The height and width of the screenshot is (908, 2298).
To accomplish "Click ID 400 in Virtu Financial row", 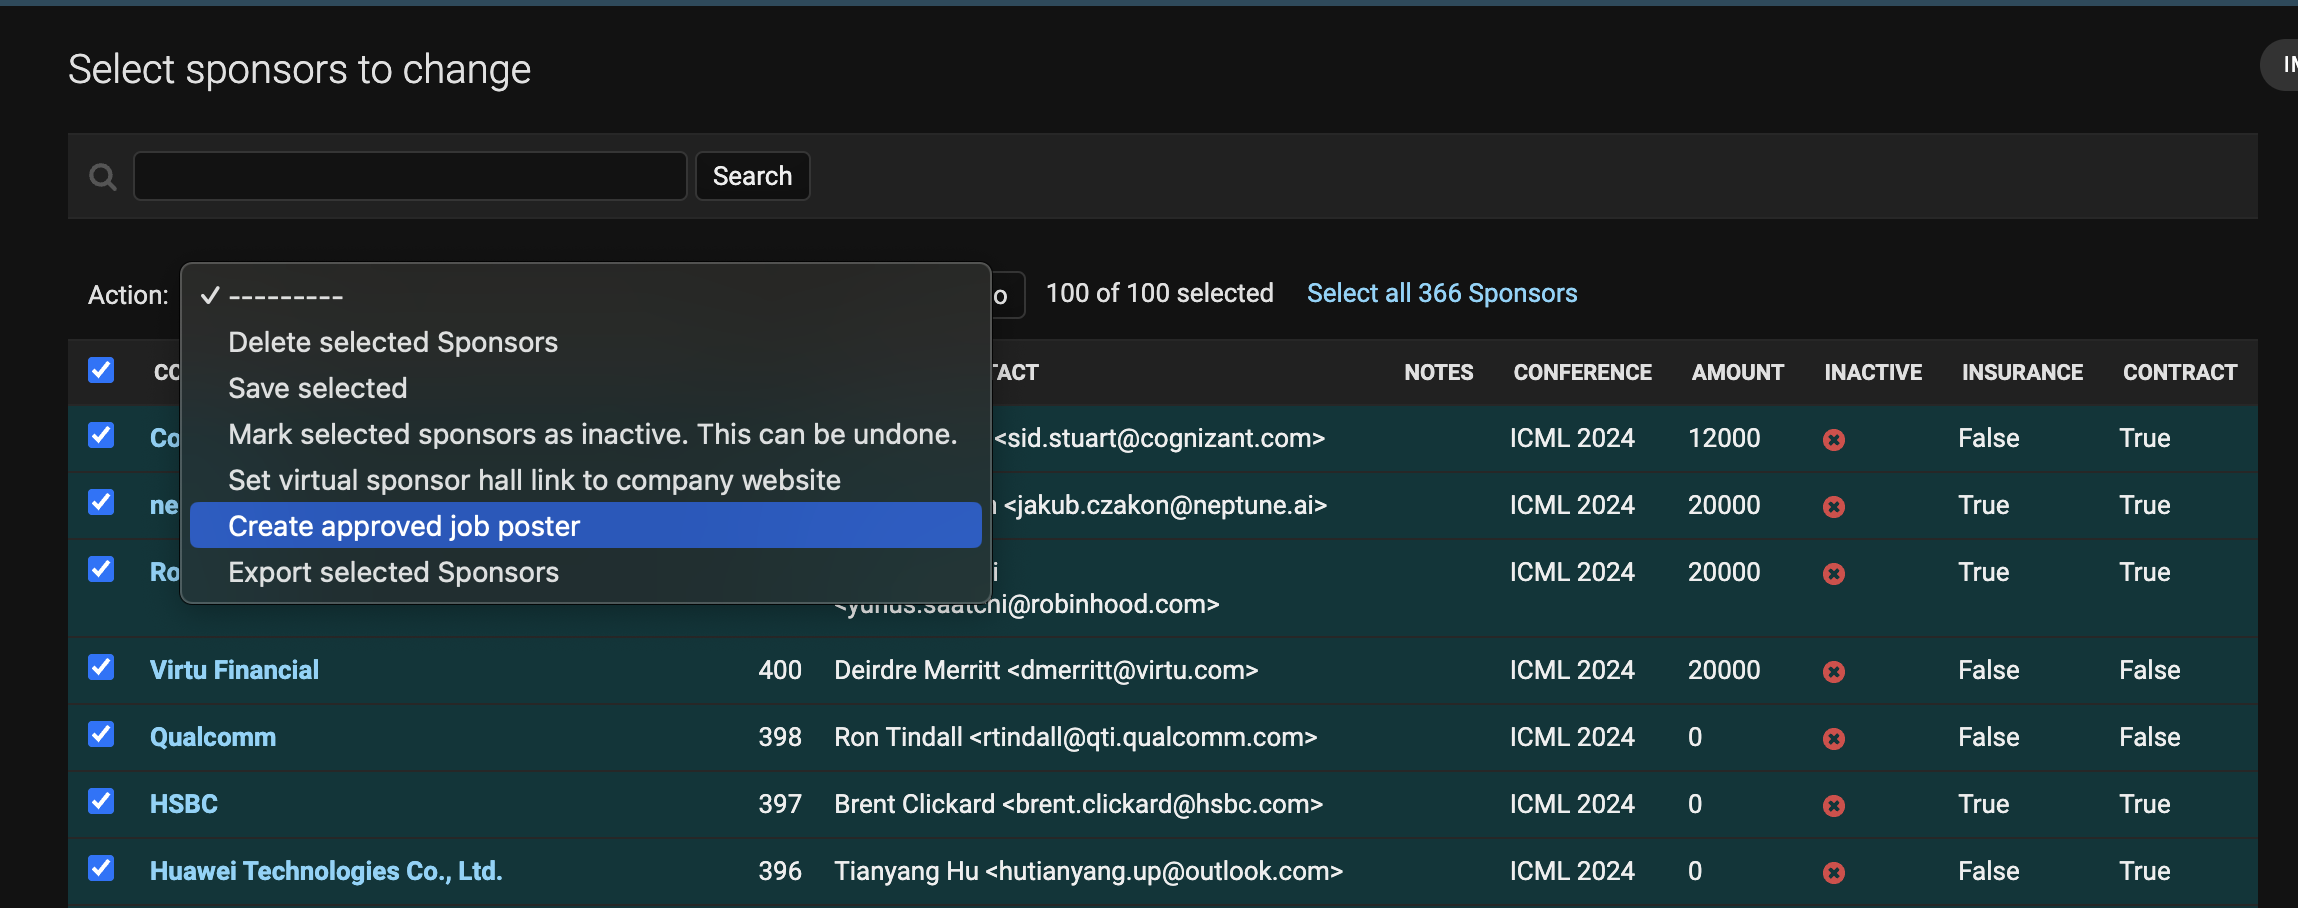I will (780, 670).
